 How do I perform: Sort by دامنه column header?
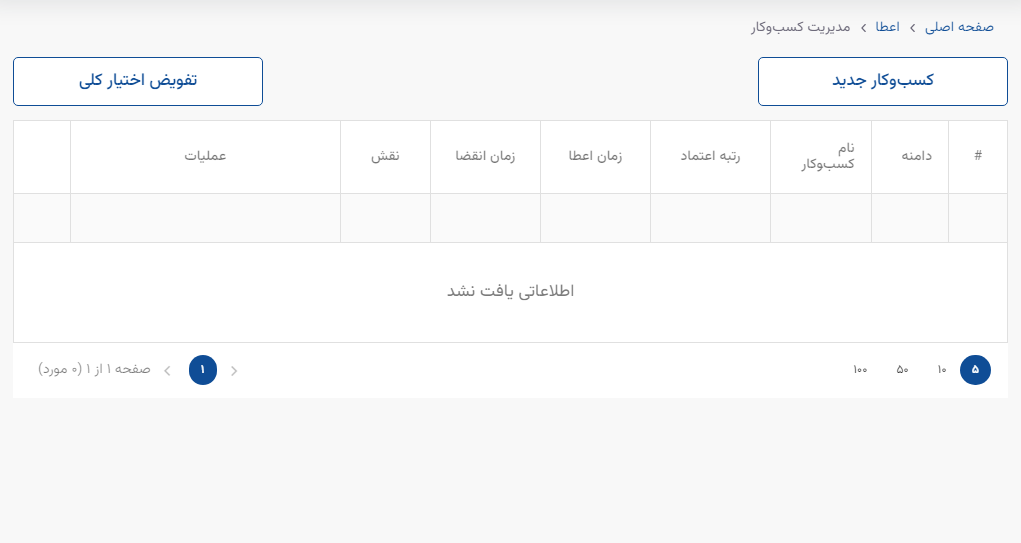click(916, 156)
